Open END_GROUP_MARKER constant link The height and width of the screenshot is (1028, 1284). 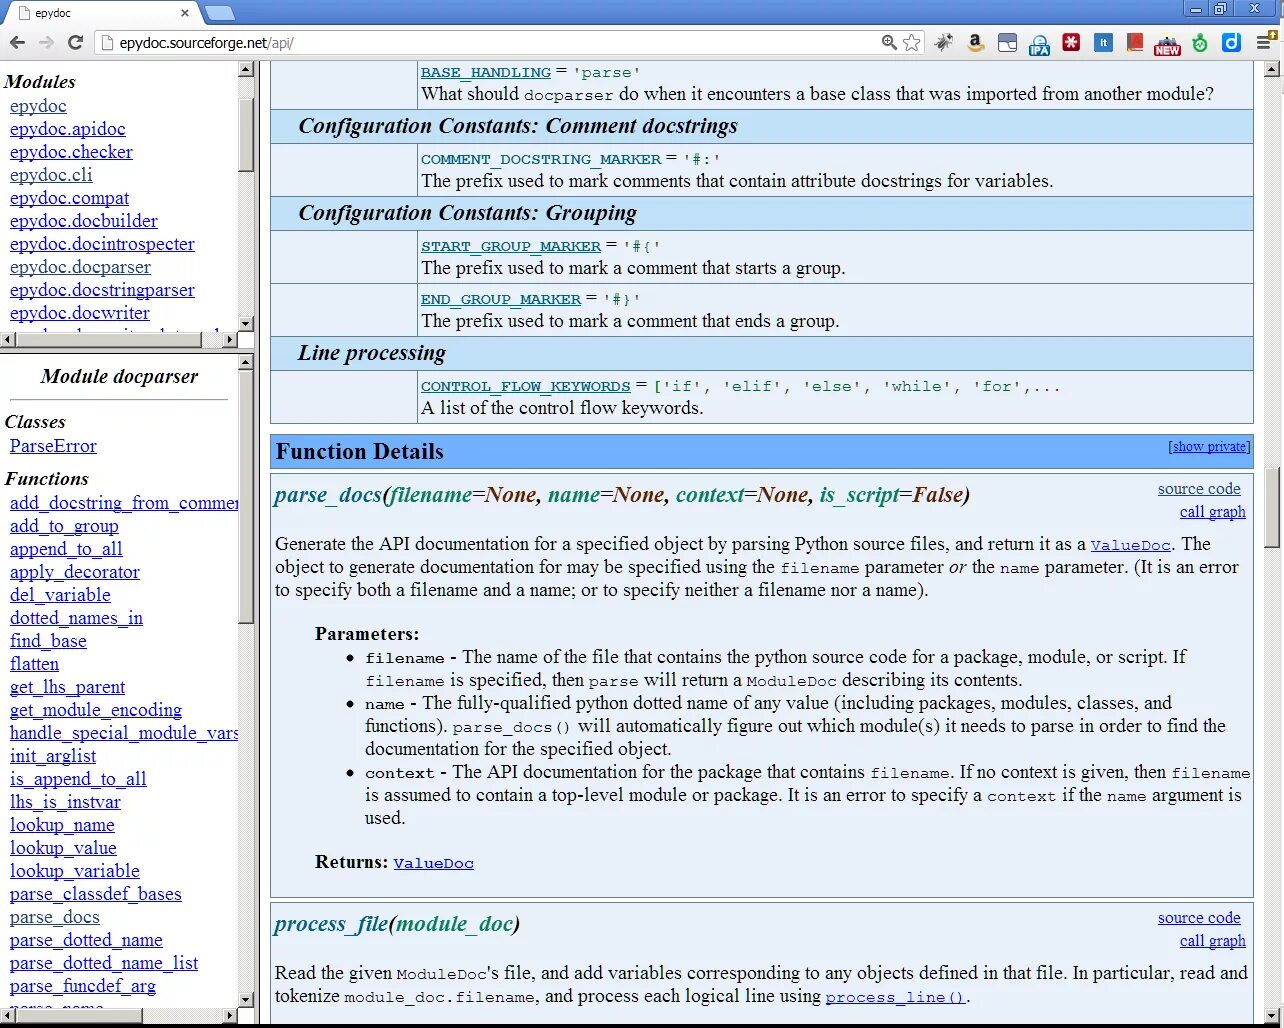coord(501,299)
